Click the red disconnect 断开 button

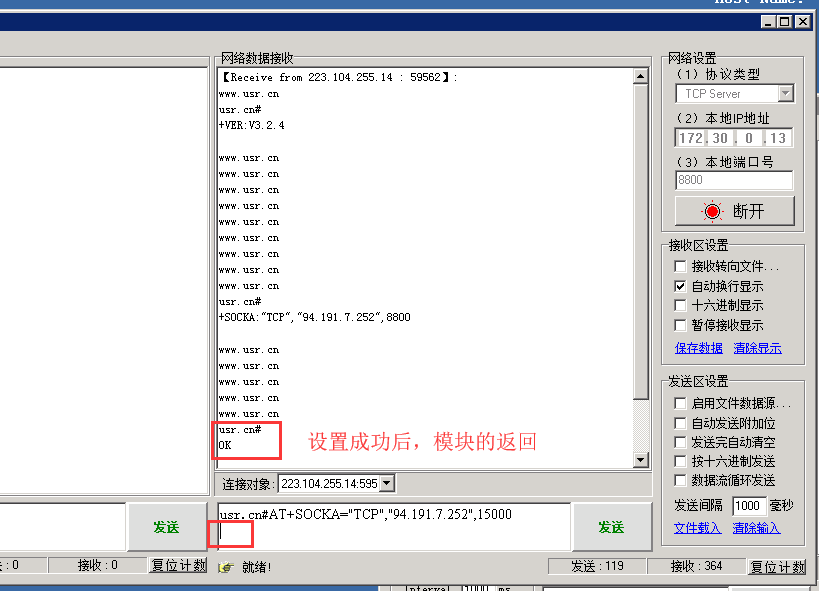(734, 211)
